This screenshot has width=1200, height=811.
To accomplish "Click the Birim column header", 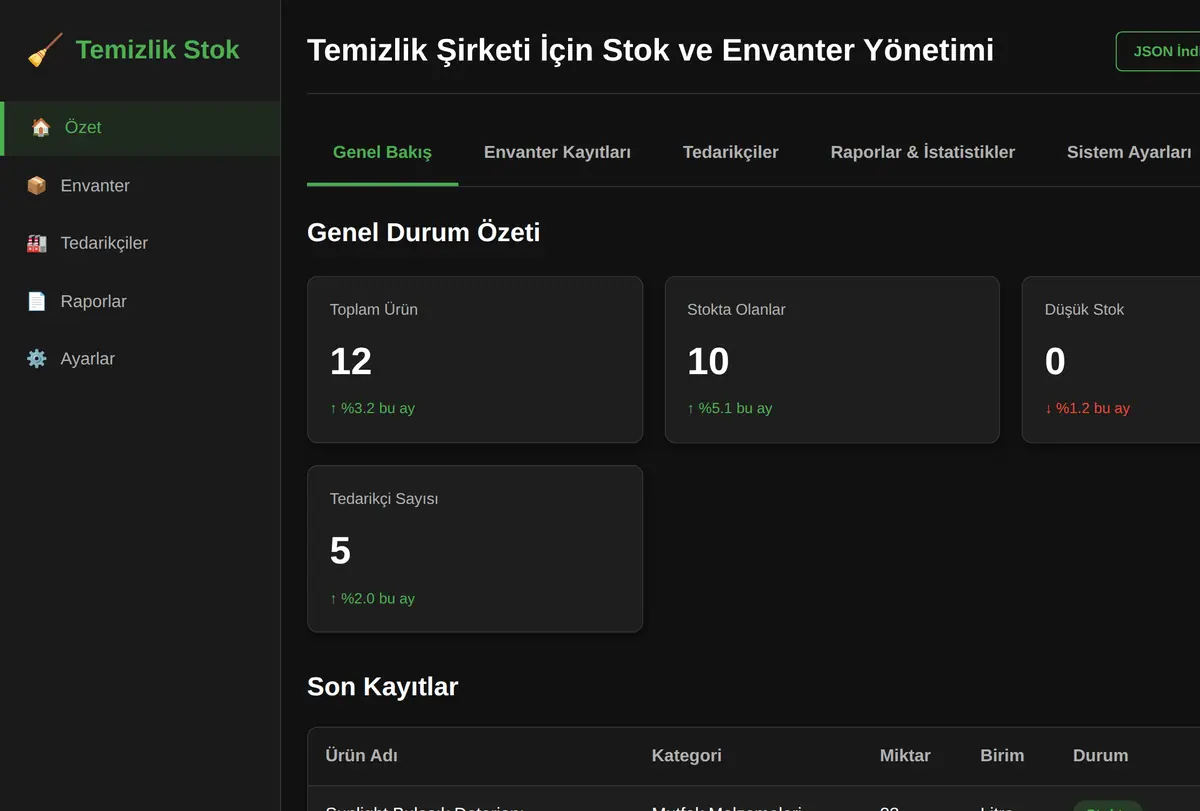I will coord(1002,755).
